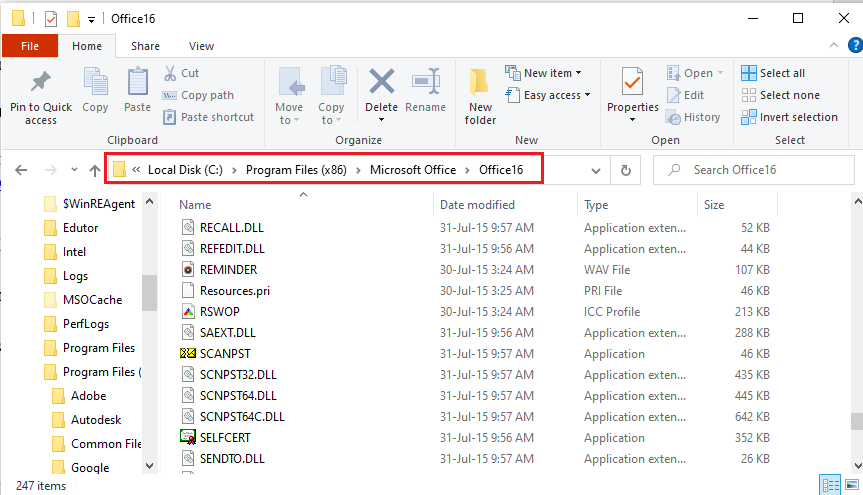Click the Move to icon
863x495 pixels.
[290, 82]
